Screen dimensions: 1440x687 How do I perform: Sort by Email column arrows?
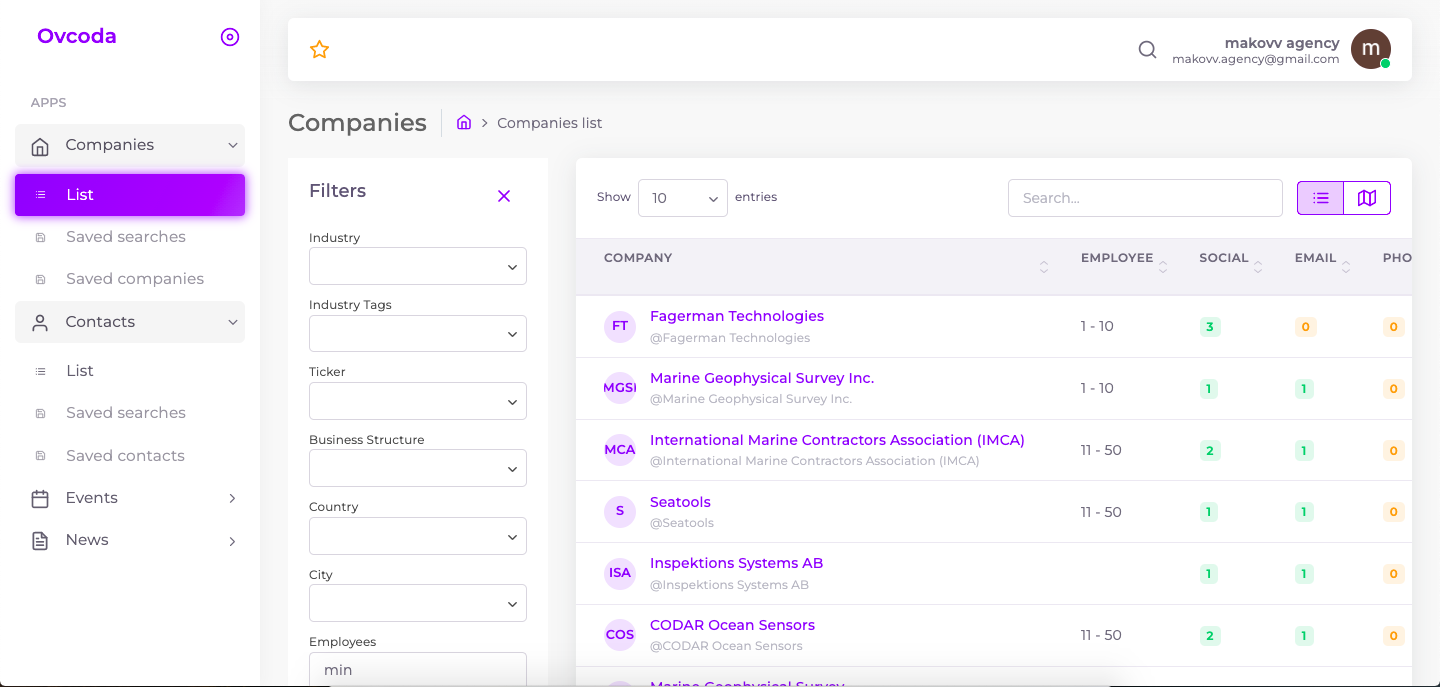(x=1346, y=267)
